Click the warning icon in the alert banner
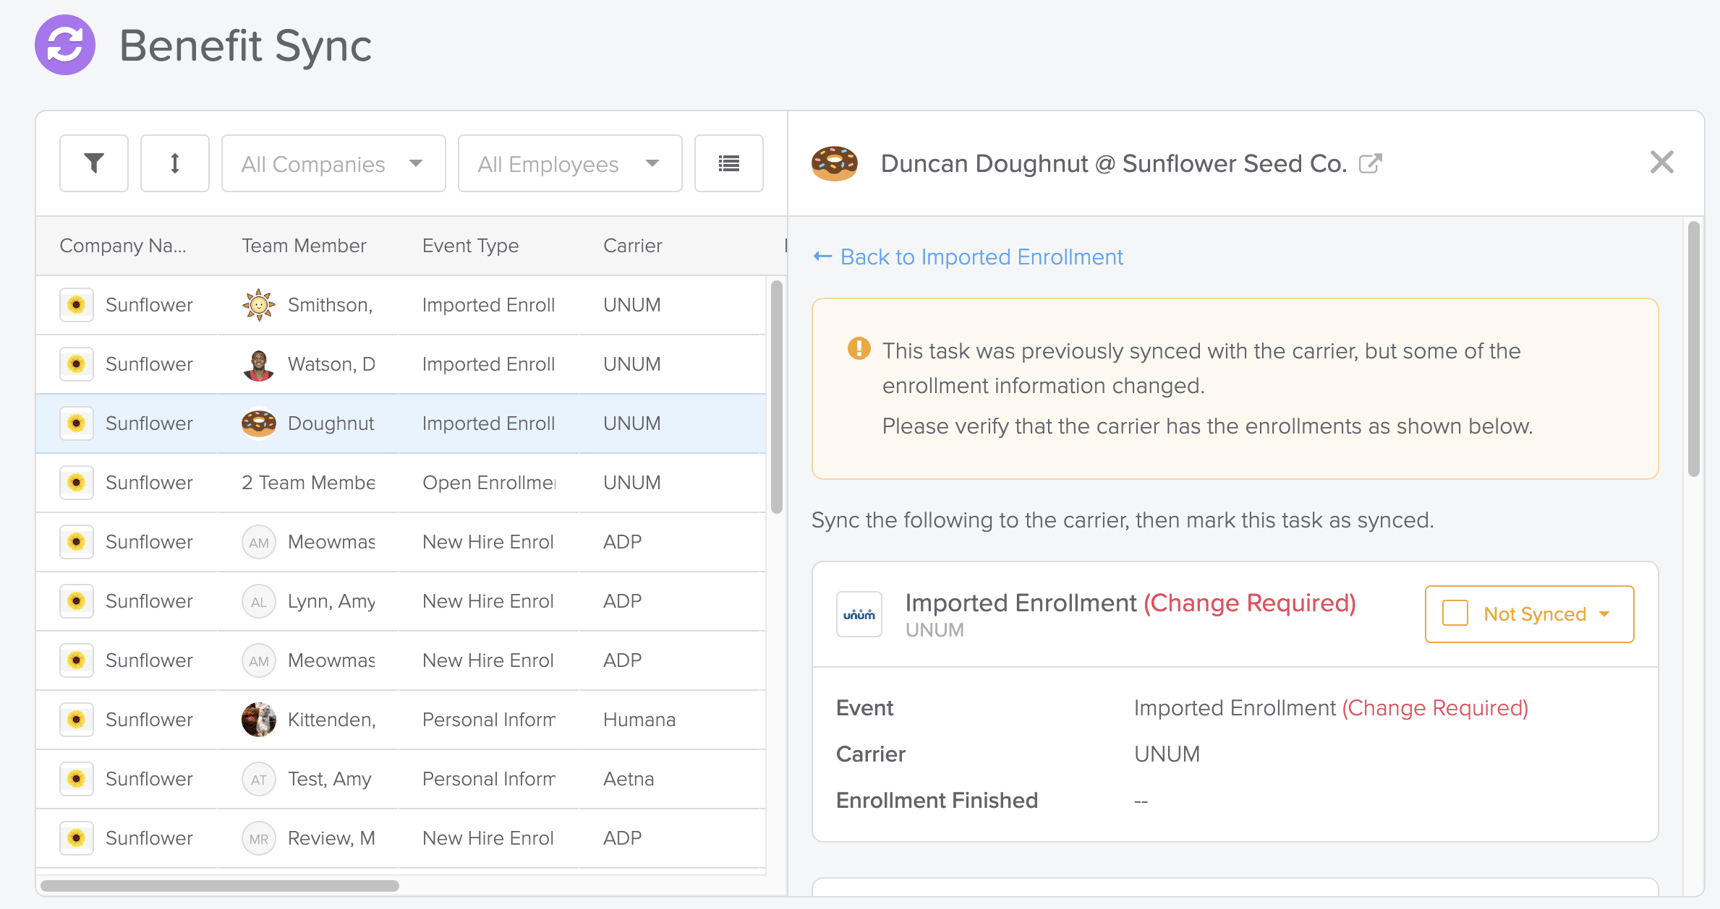This screenshot has width=1720, height=909. tap(857, 349)
